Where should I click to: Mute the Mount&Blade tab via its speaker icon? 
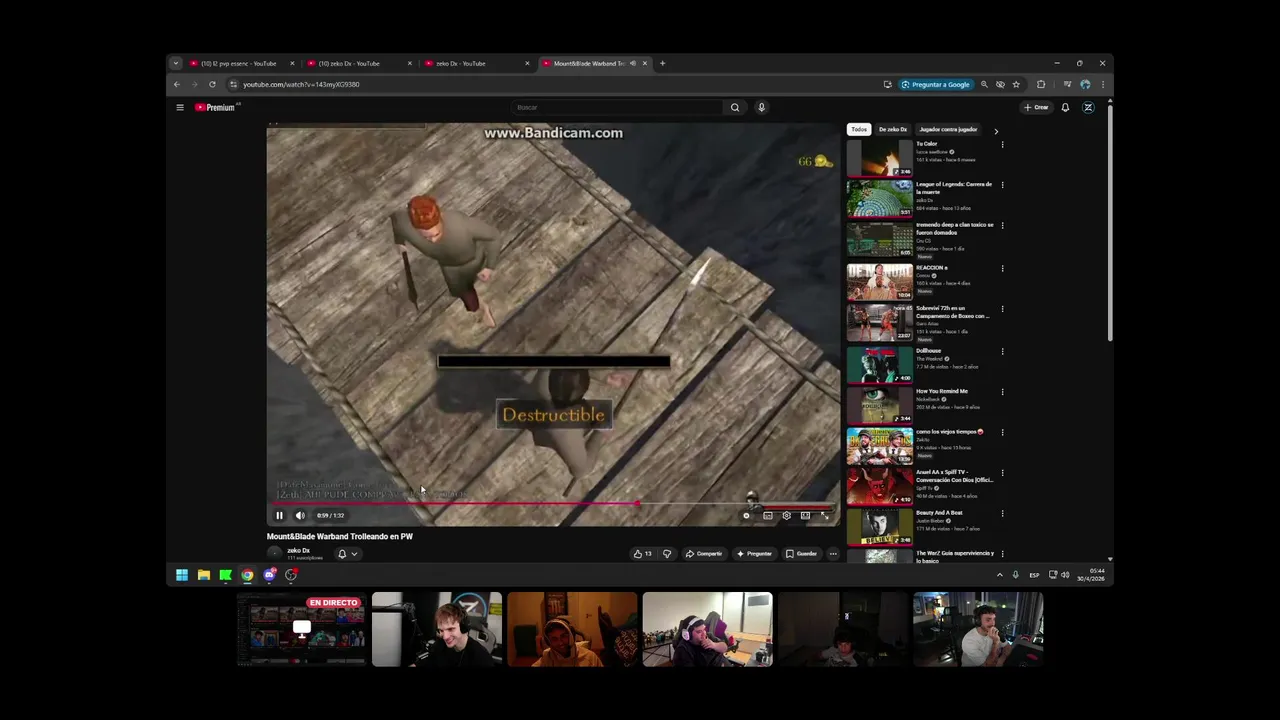[x=633, y=63]
